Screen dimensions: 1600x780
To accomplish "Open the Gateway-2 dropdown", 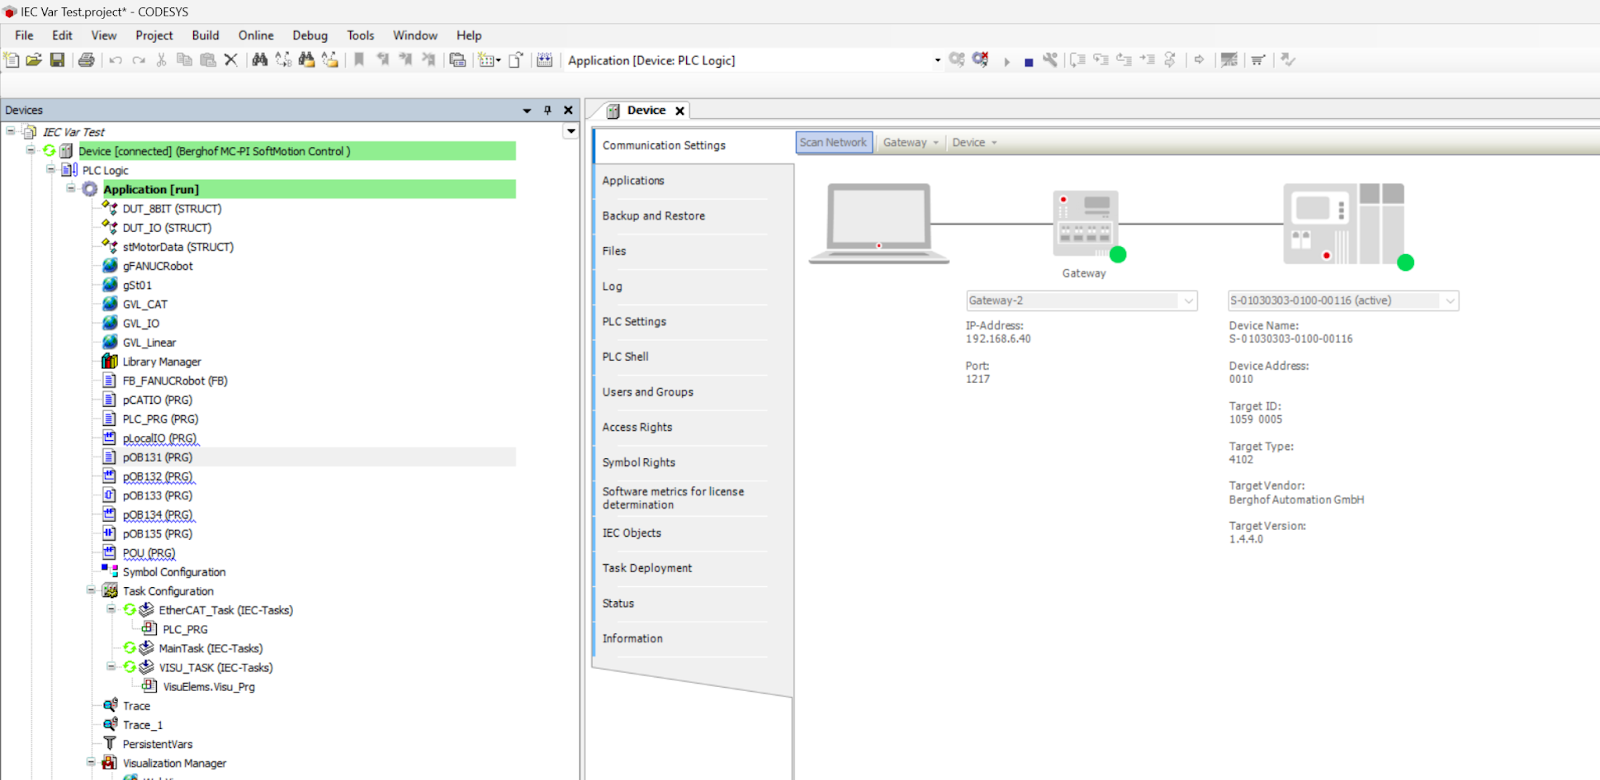I will click(1188, 301).
